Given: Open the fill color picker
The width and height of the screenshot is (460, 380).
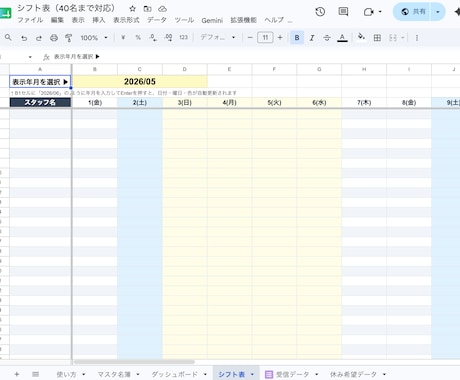Looking at the screenshot, I should pos(361,37).
